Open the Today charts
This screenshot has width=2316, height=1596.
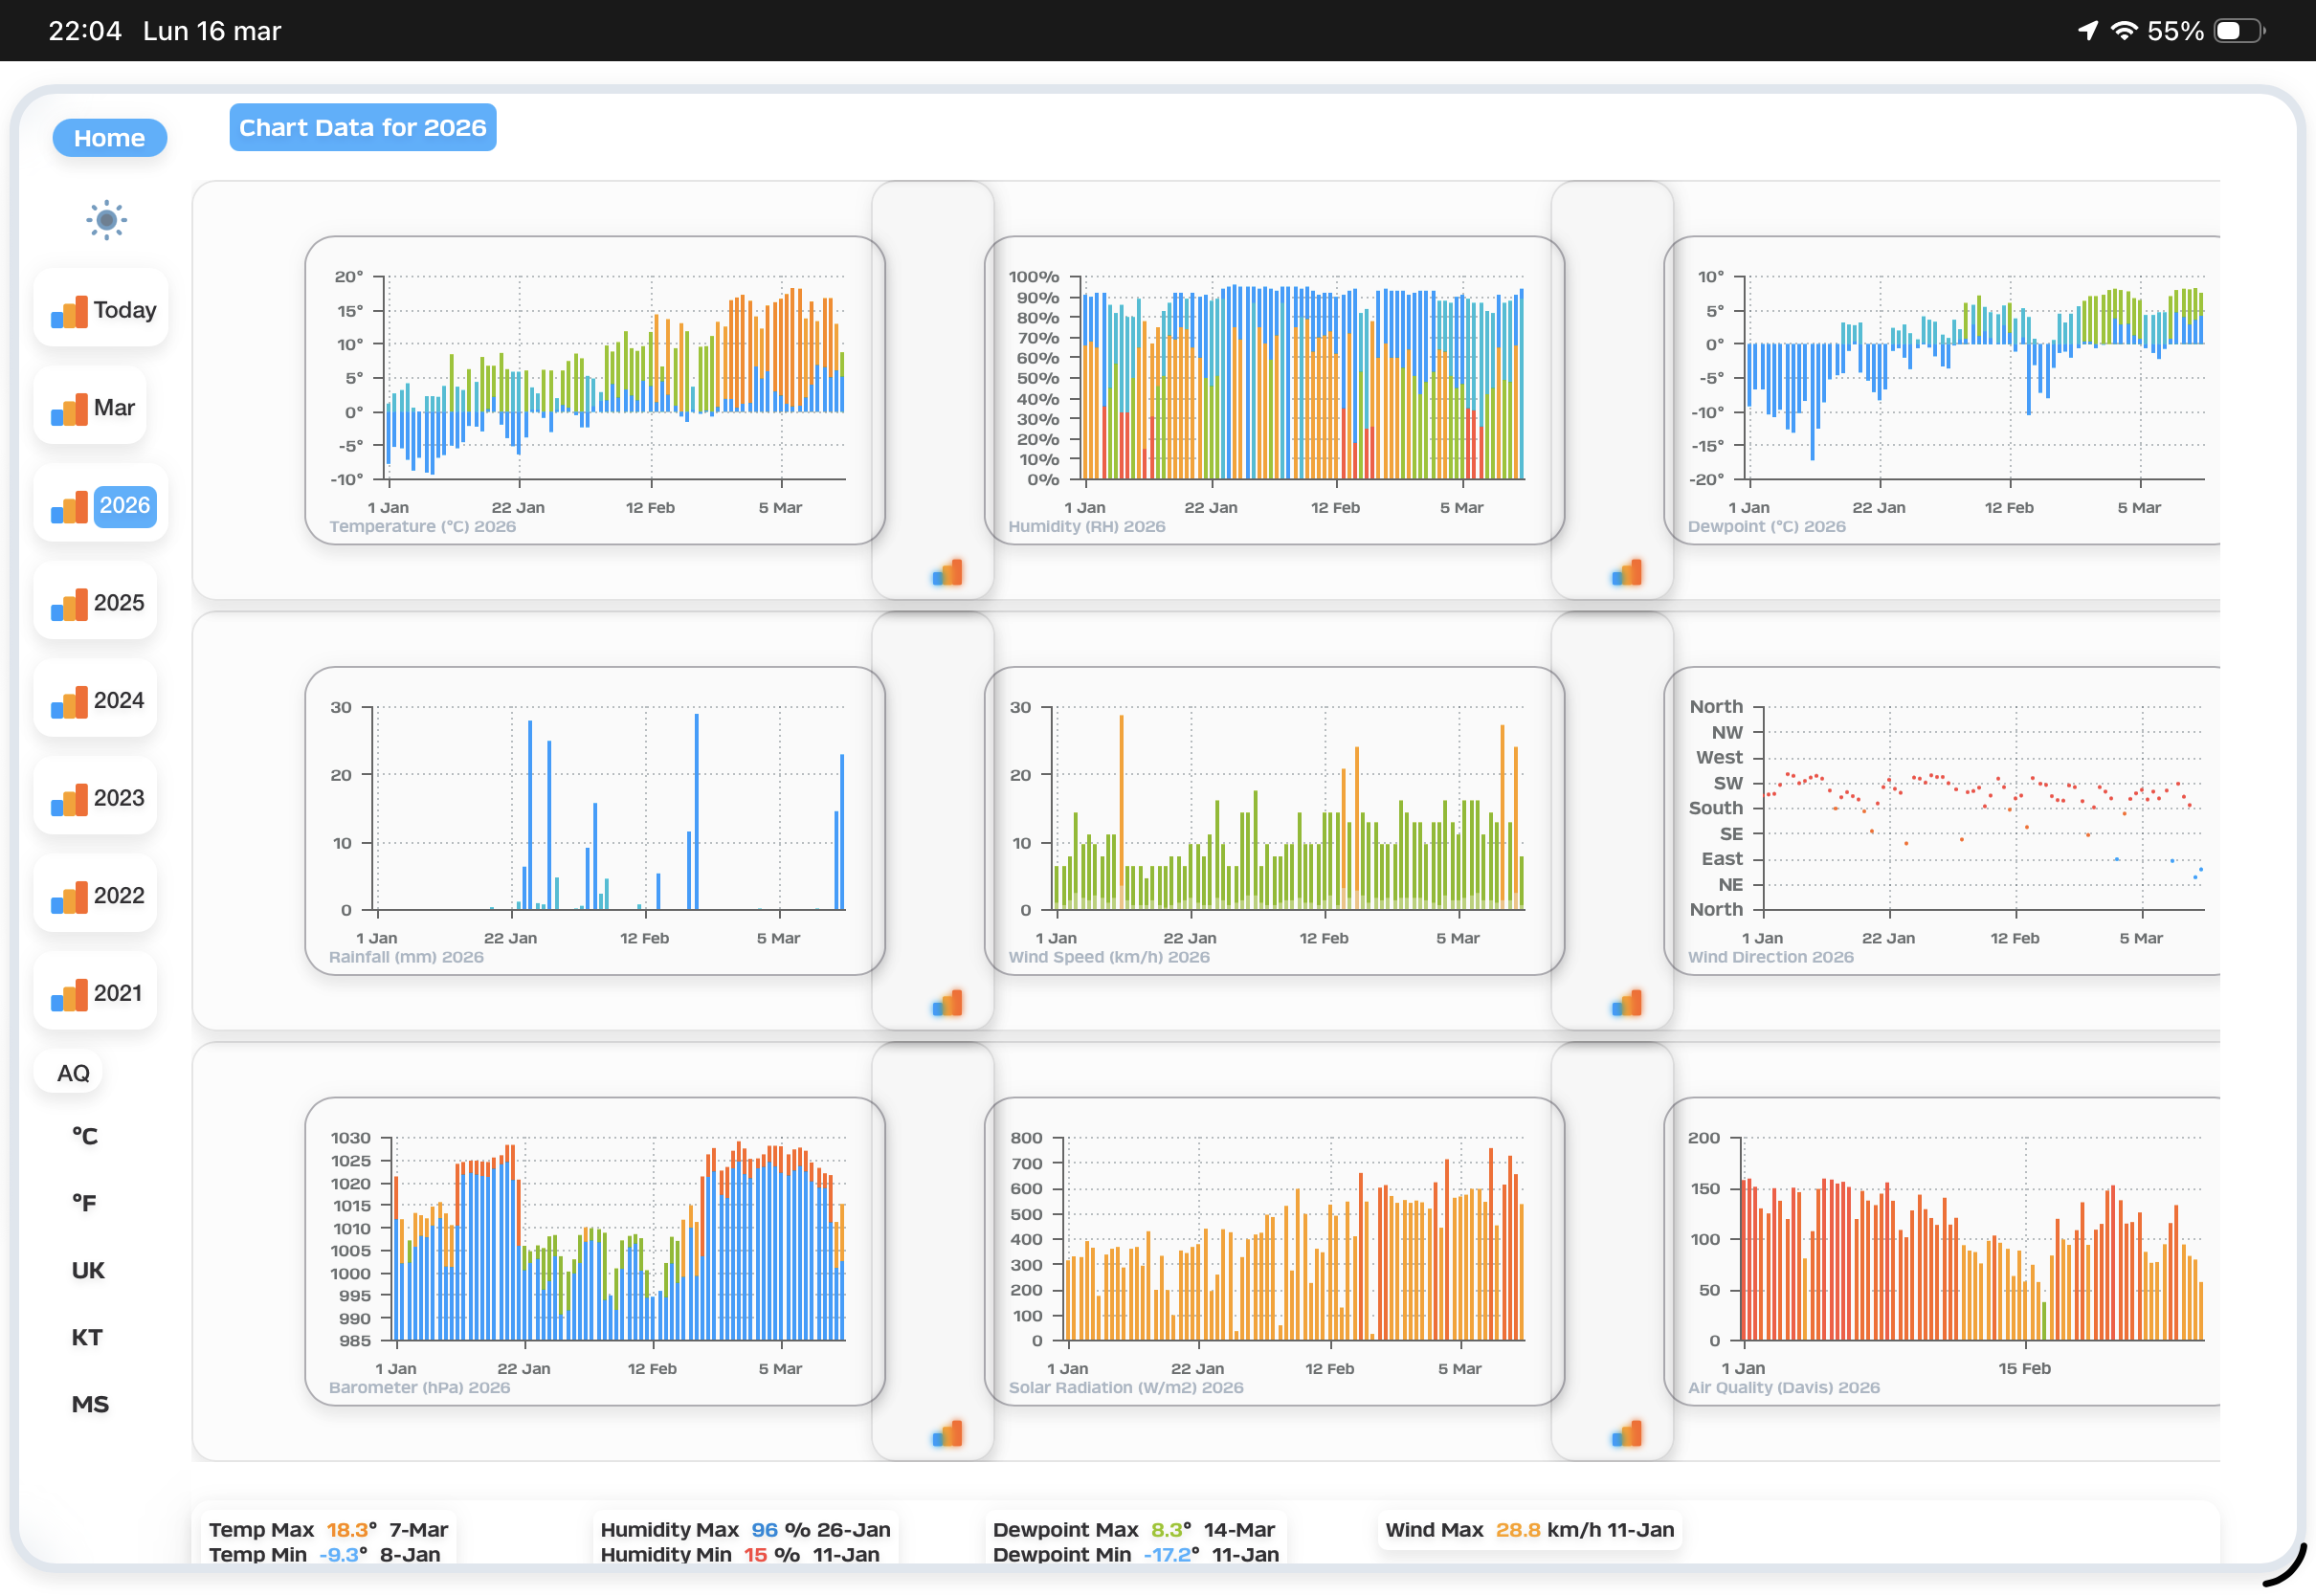(x=103, y=310)
